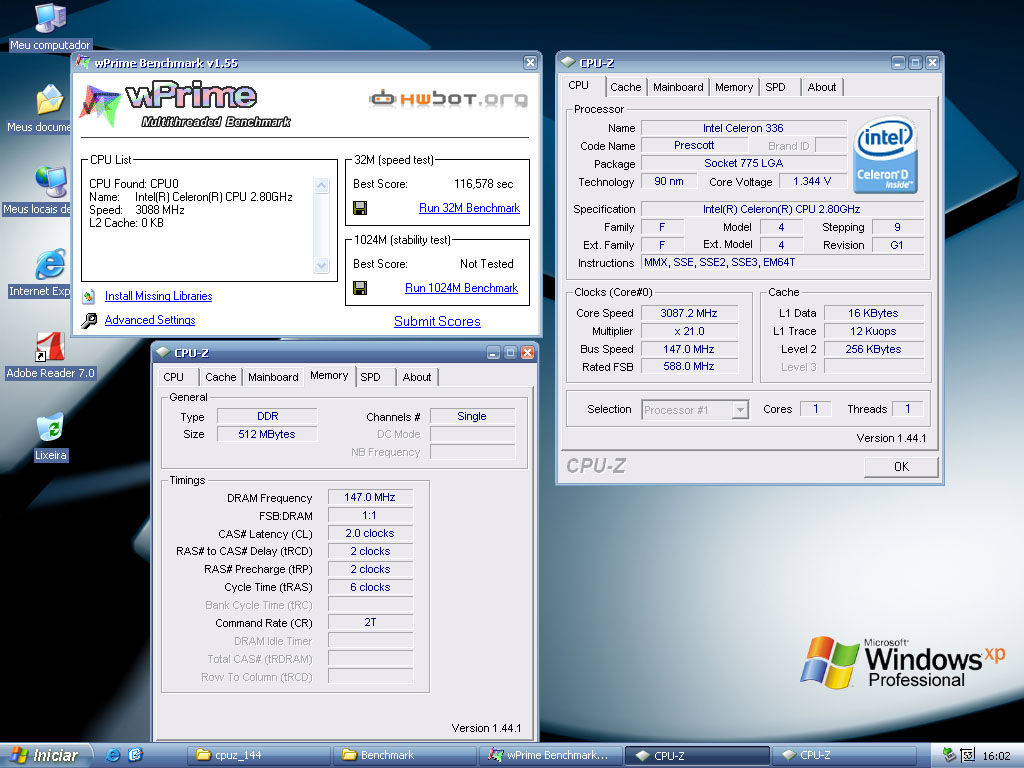Switch to Cache tab in right CPU-Z
Screen dimensions: 1024x768
click(626, 87)
